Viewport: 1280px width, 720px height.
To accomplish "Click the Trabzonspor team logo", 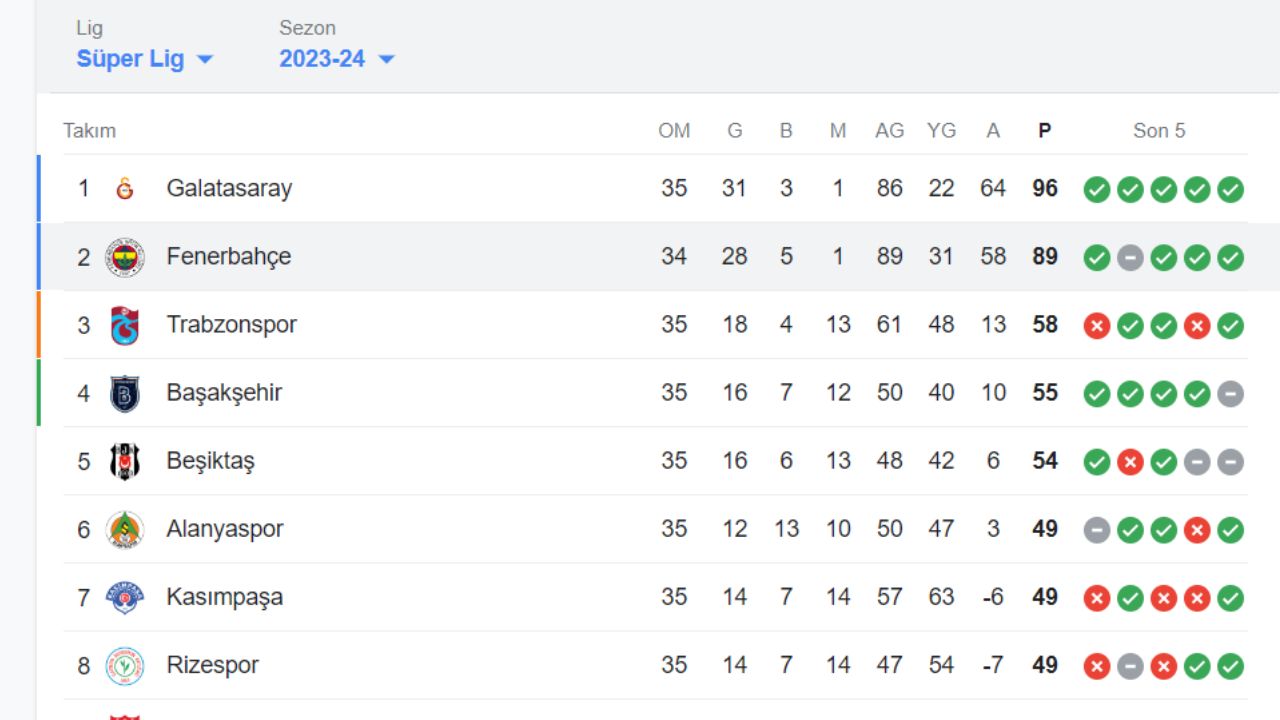I will pyautogui.click(x=125, y=325).
